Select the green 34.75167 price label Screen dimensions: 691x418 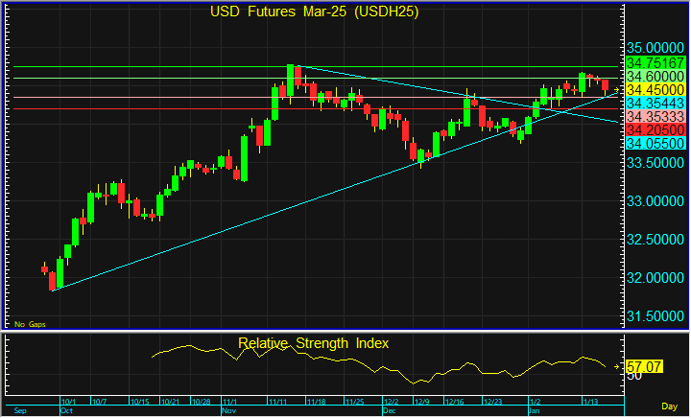click(655, 62)
